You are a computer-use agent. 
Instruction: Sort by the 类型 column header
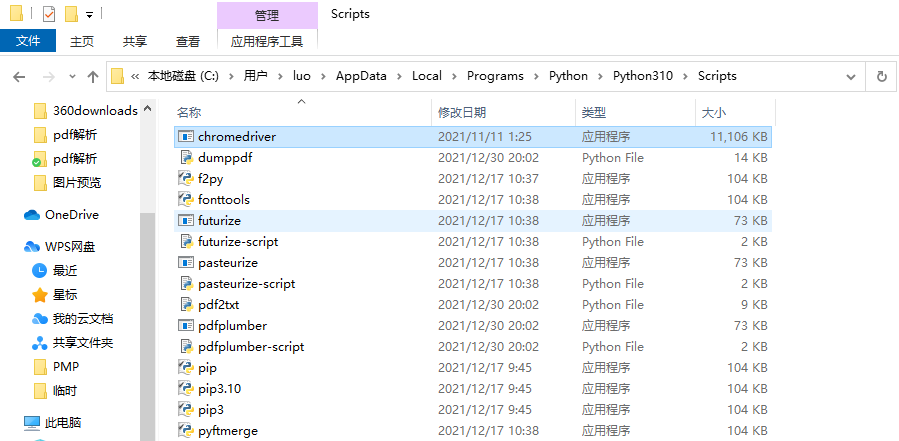pos(635,113)
